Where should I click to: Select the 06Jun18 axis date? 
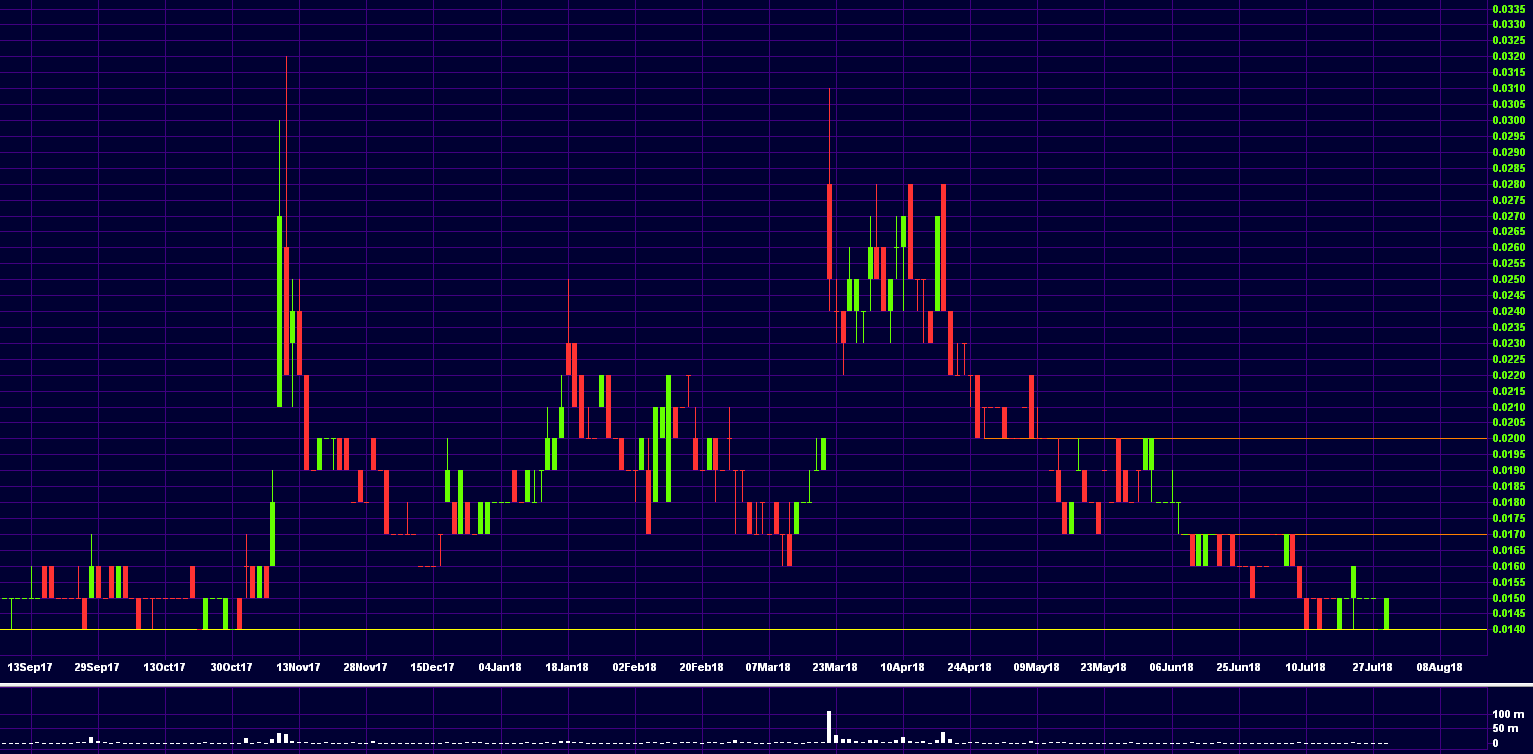1171,667
